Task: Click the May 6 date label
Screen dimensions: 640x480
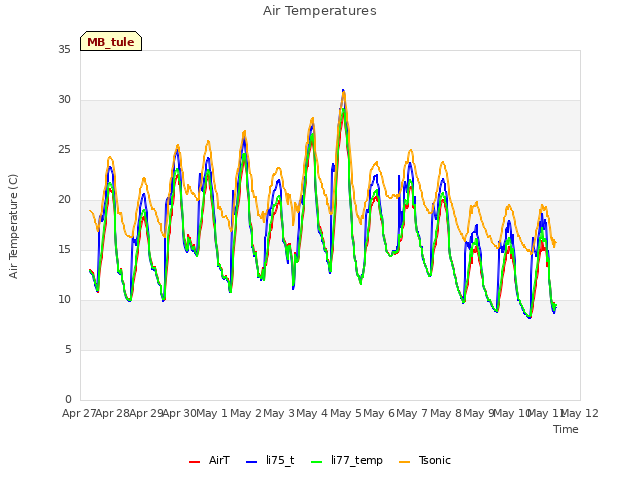Action: [x=379, y=413]
